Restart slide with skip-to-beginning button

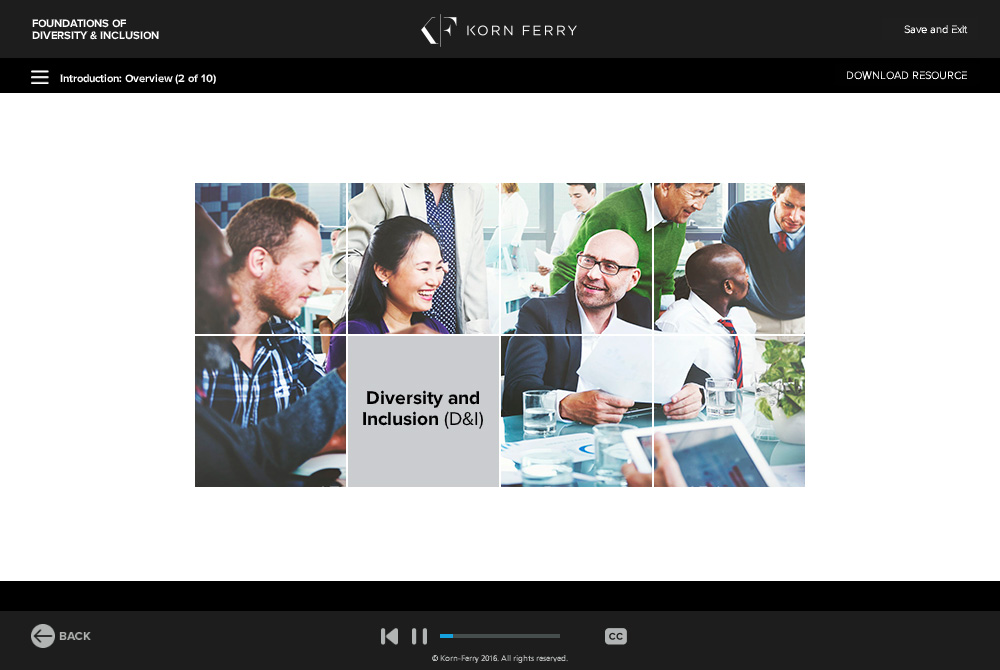(389, 636)
